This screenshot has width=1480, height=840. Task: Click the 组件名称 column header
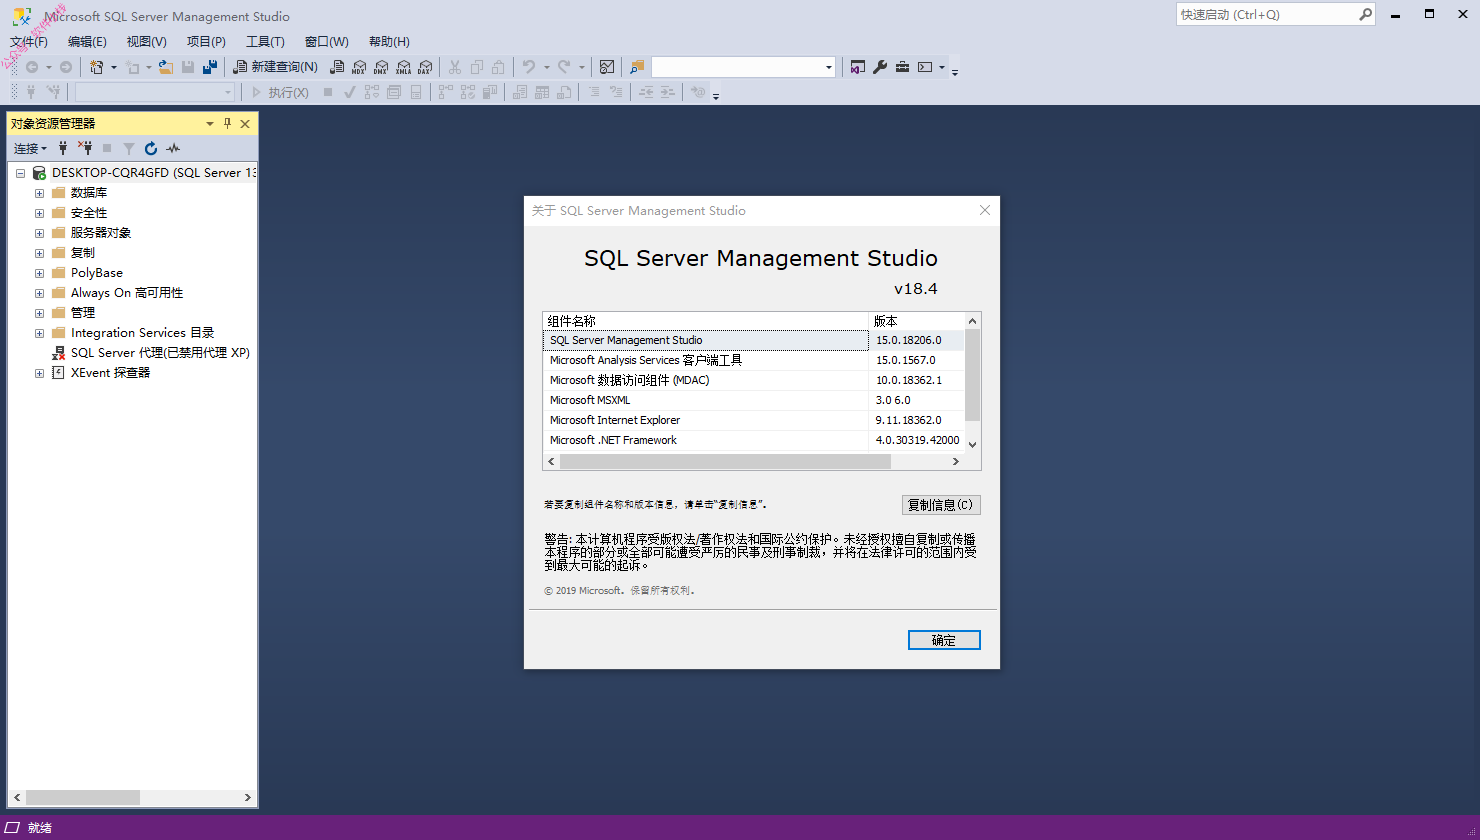[x=706, y=321]
